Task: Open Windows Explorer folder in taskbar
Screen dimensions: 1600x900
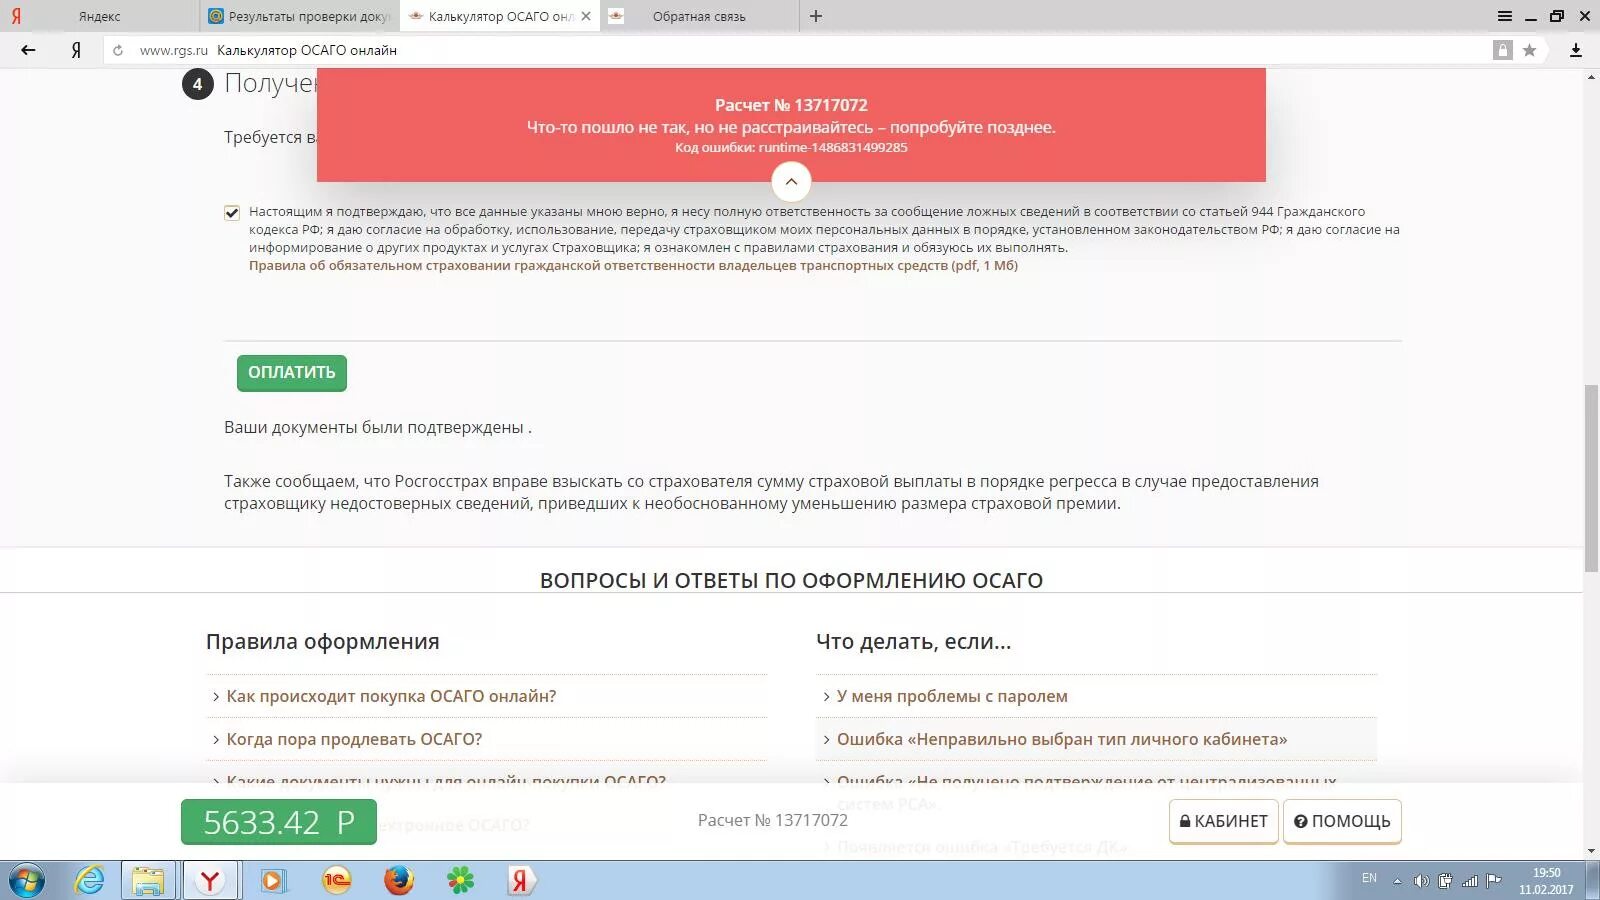Action: pos(148,881)
